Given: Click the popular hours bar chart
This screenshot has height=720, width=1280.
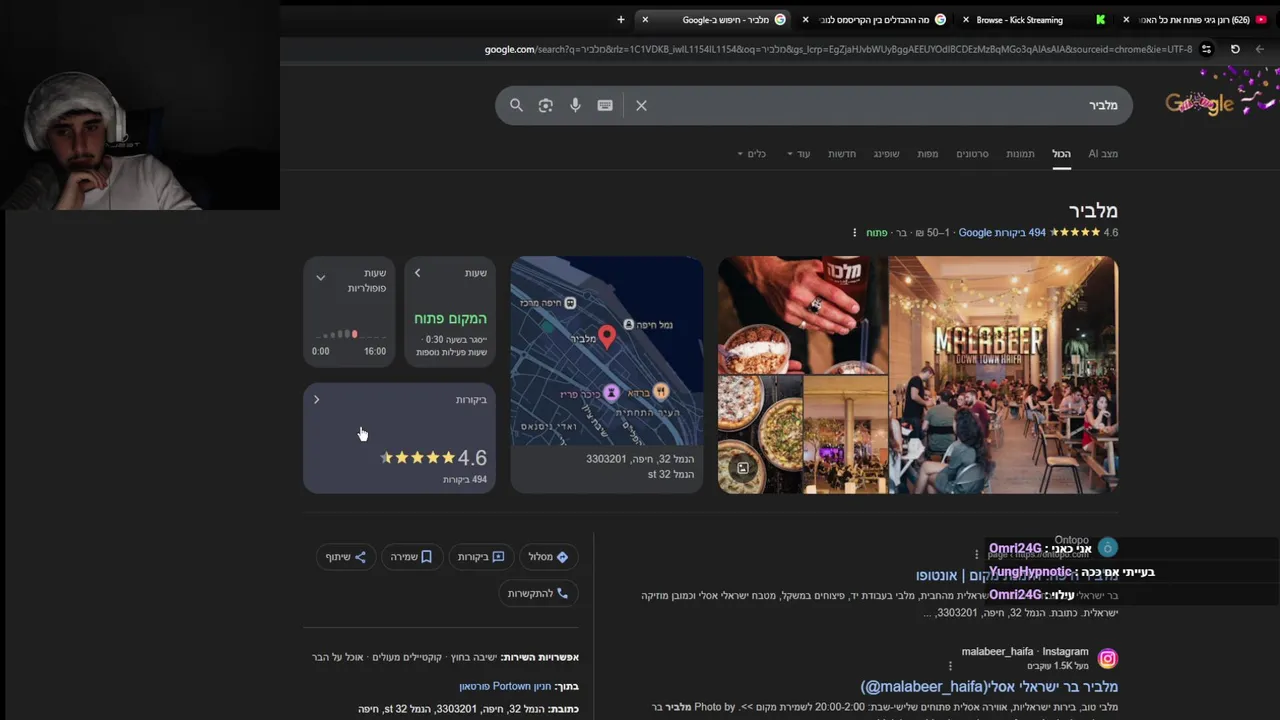Looking at the screenshot, I should pyautogui.click(x=340, y=334).
